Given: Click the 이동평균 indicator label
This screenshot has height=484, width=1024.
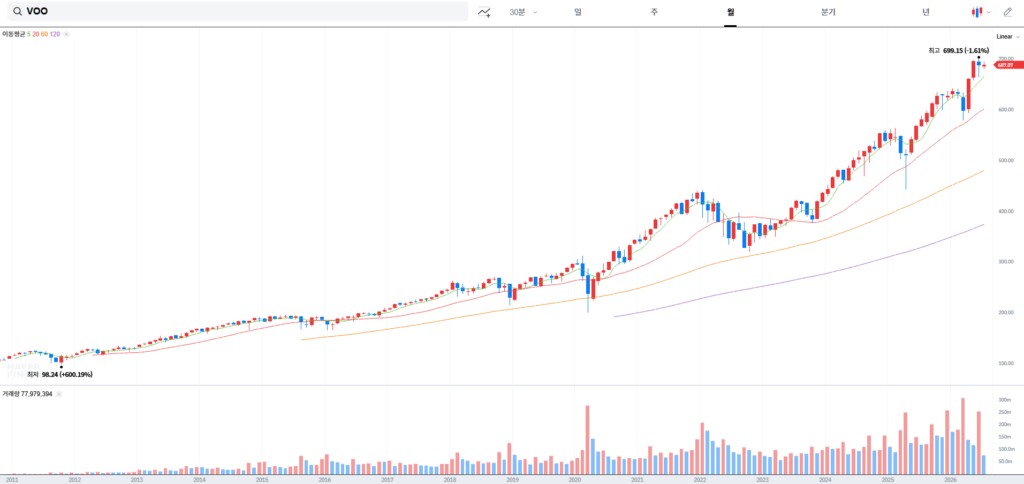Looking at the screenshot, I should pos(14,34).
